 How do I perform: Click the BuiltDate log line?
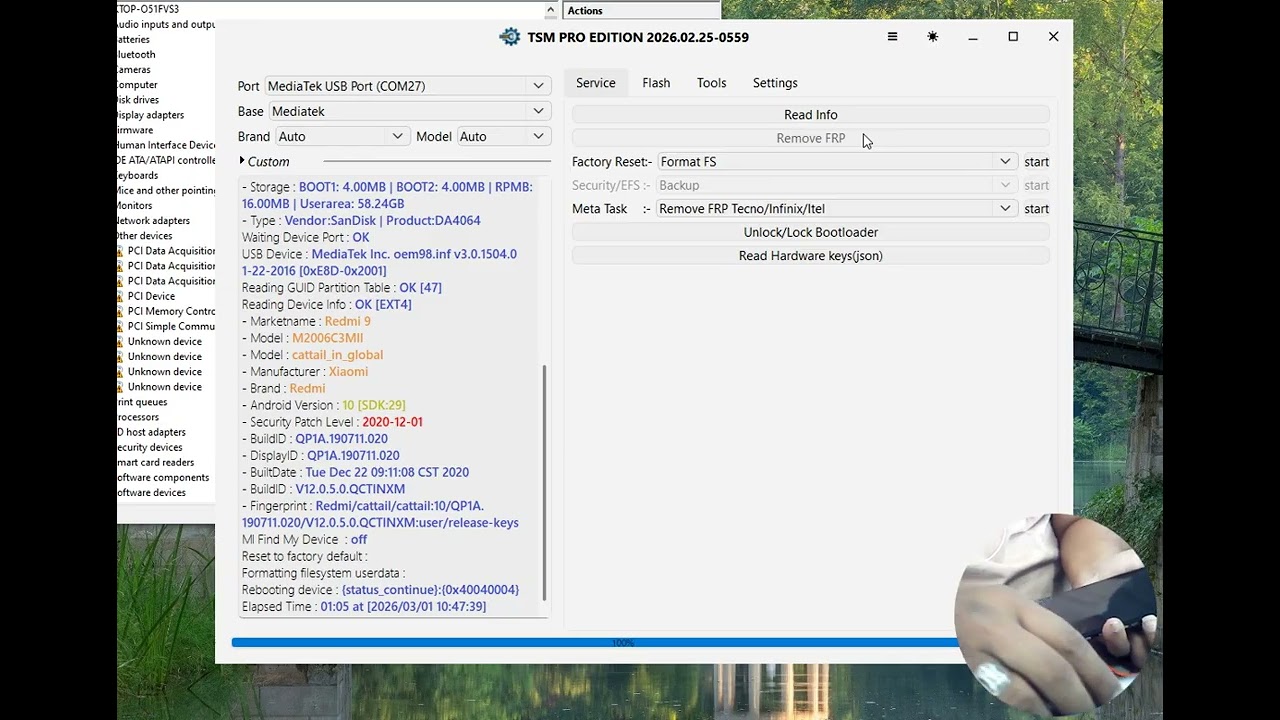[x=355, y=472]
